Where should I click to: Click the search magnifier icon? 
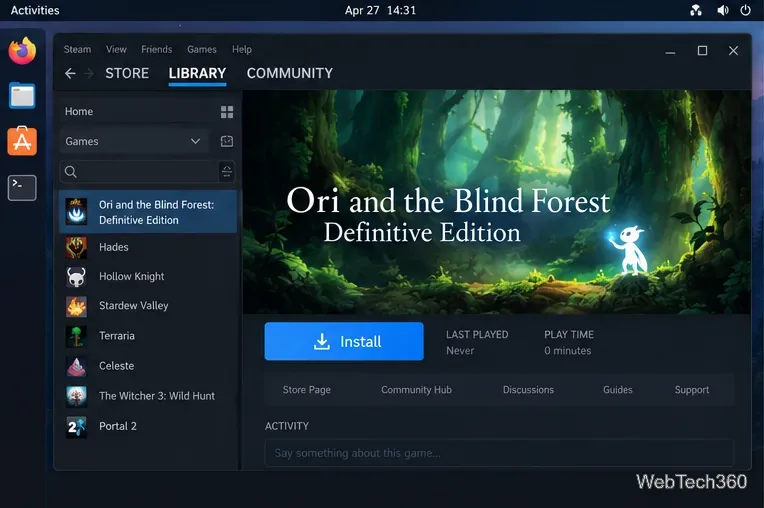click(71, 172)
